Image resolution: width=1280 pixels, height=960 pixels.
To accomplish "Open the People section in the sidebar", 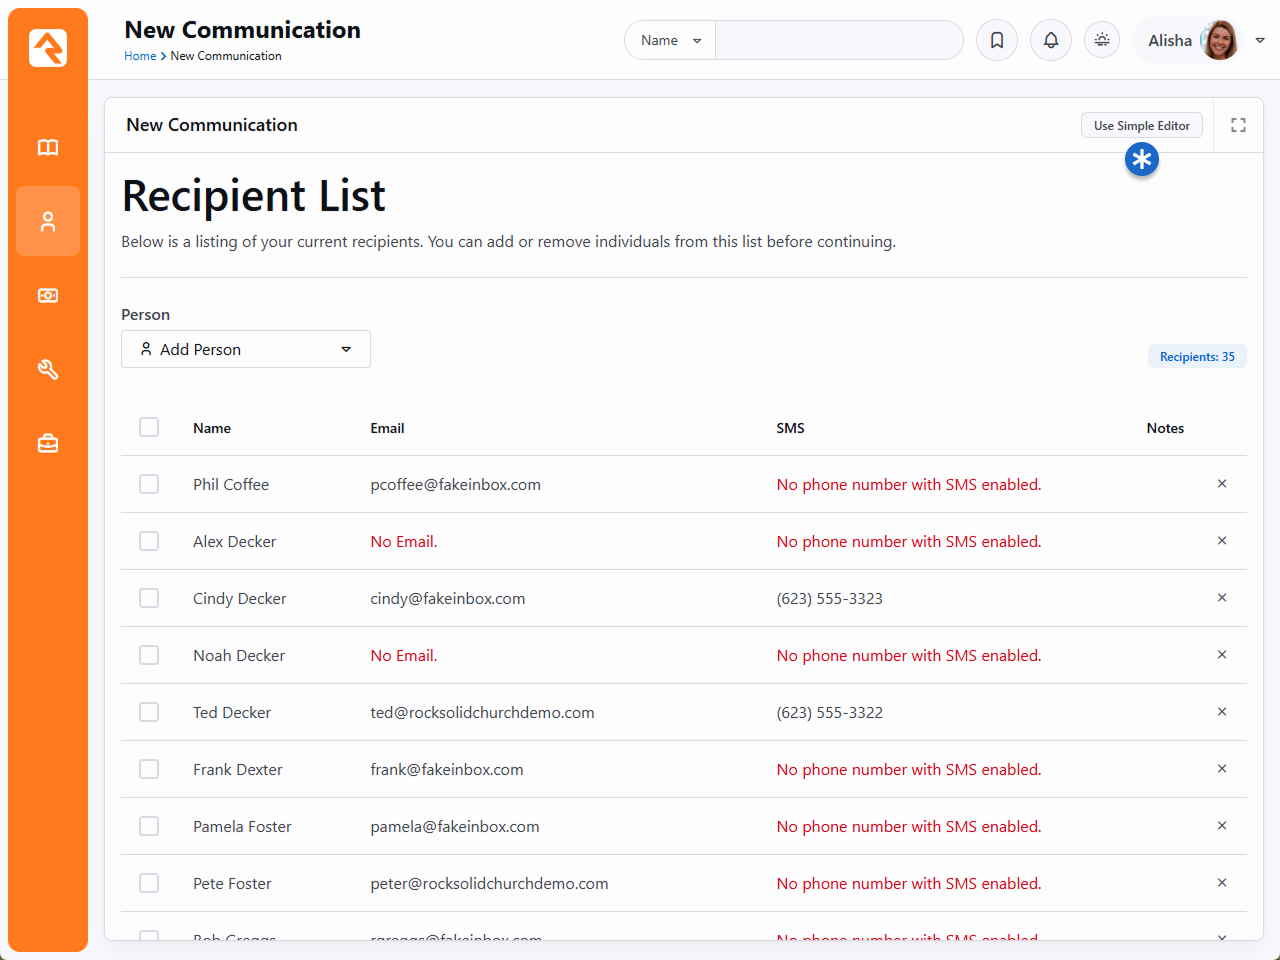I will tap(48, 222).
